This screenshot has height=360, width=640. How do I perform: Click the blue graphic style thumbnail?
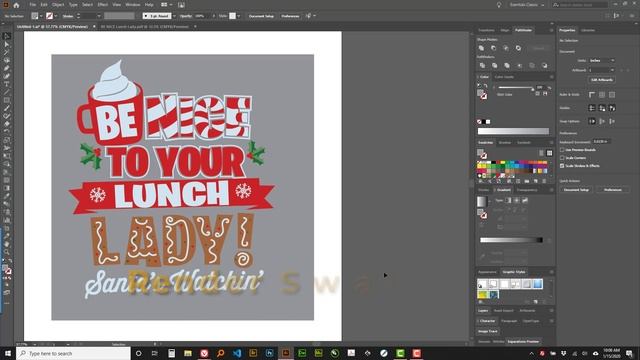click(x=538, y=284)
